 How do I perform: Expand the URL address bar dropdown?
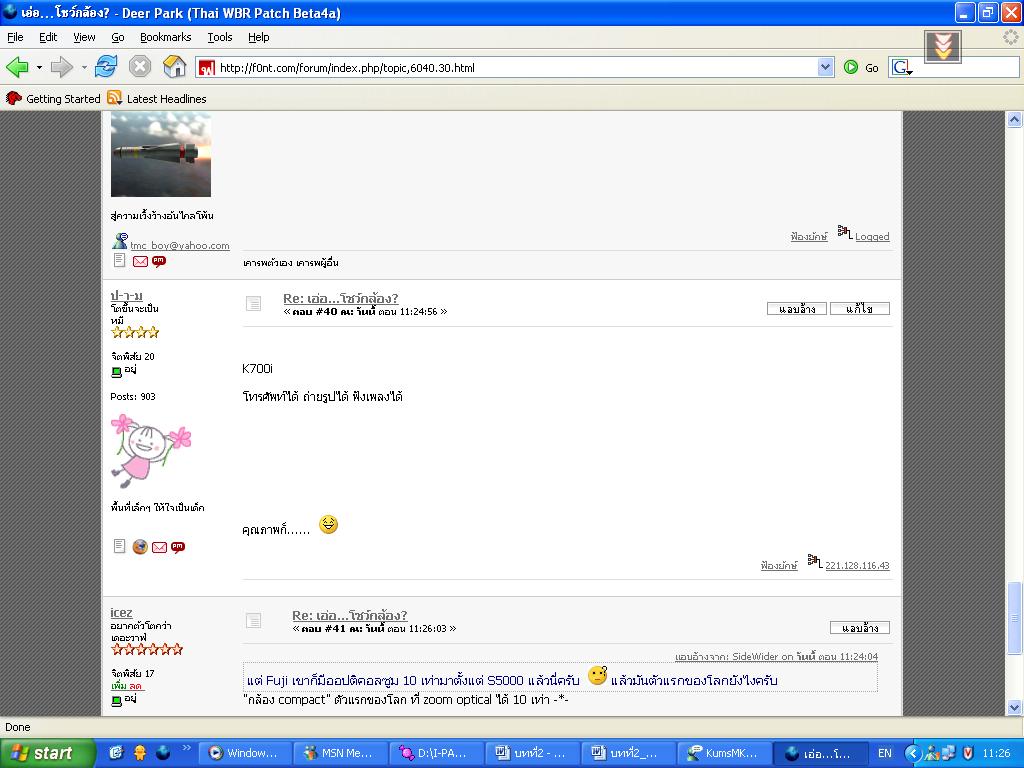tap(825, 67)
